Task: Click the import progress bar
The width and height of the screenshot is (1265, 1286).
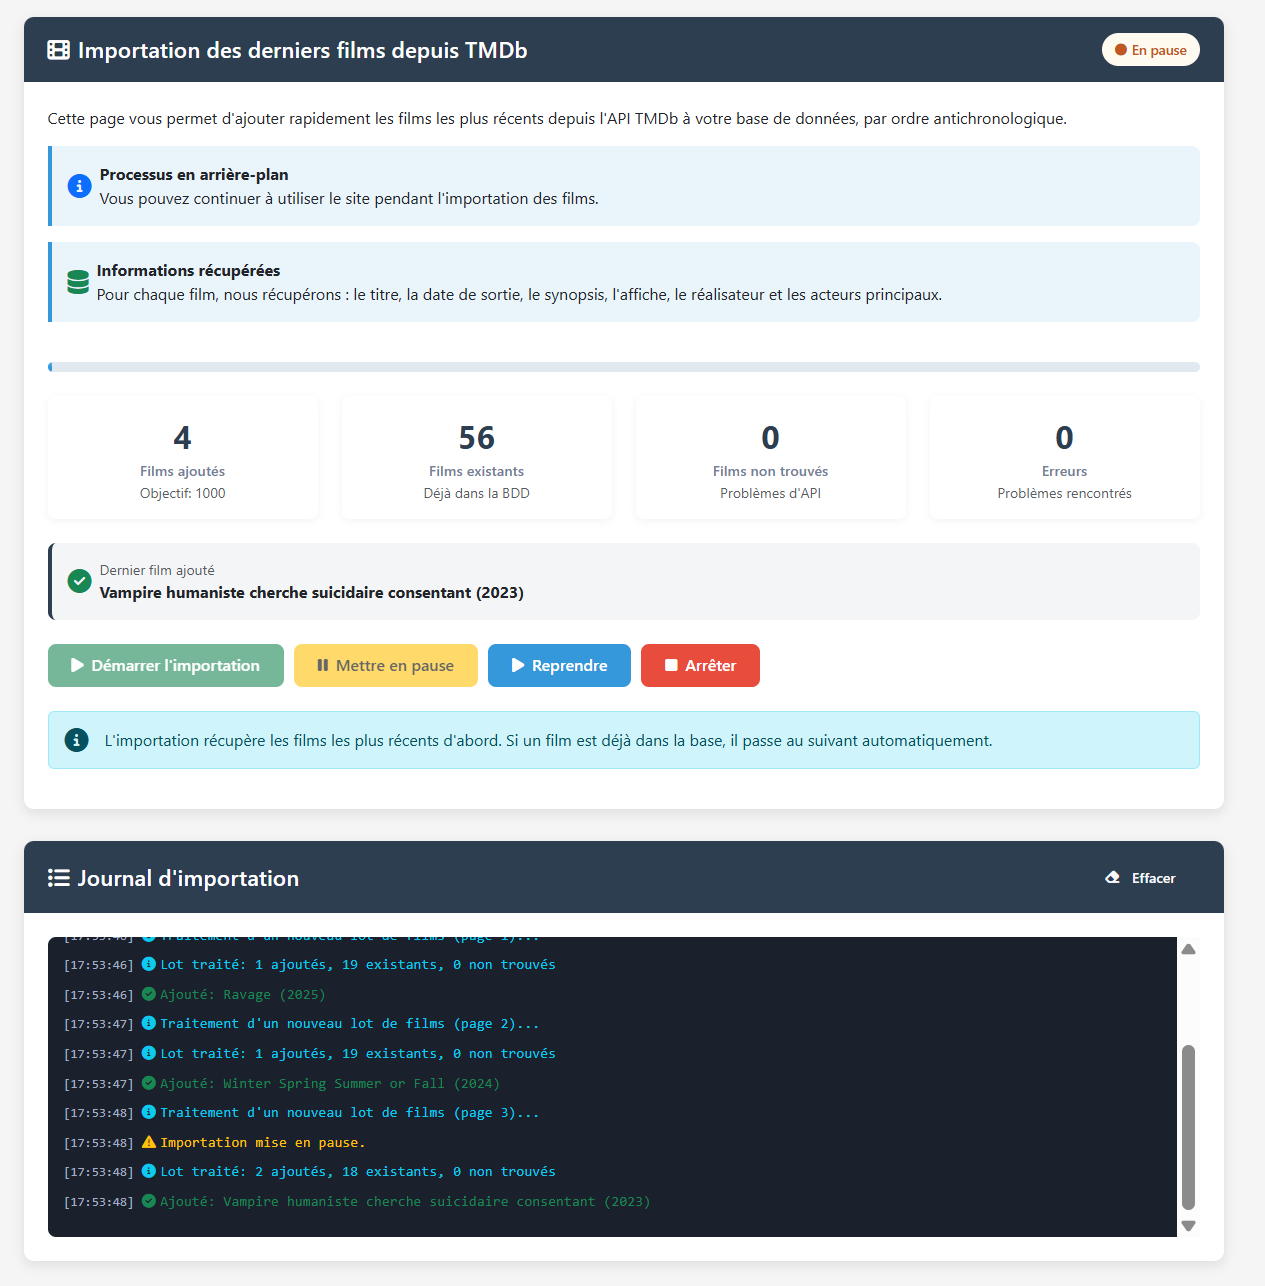Action: (x=624, y=367)
